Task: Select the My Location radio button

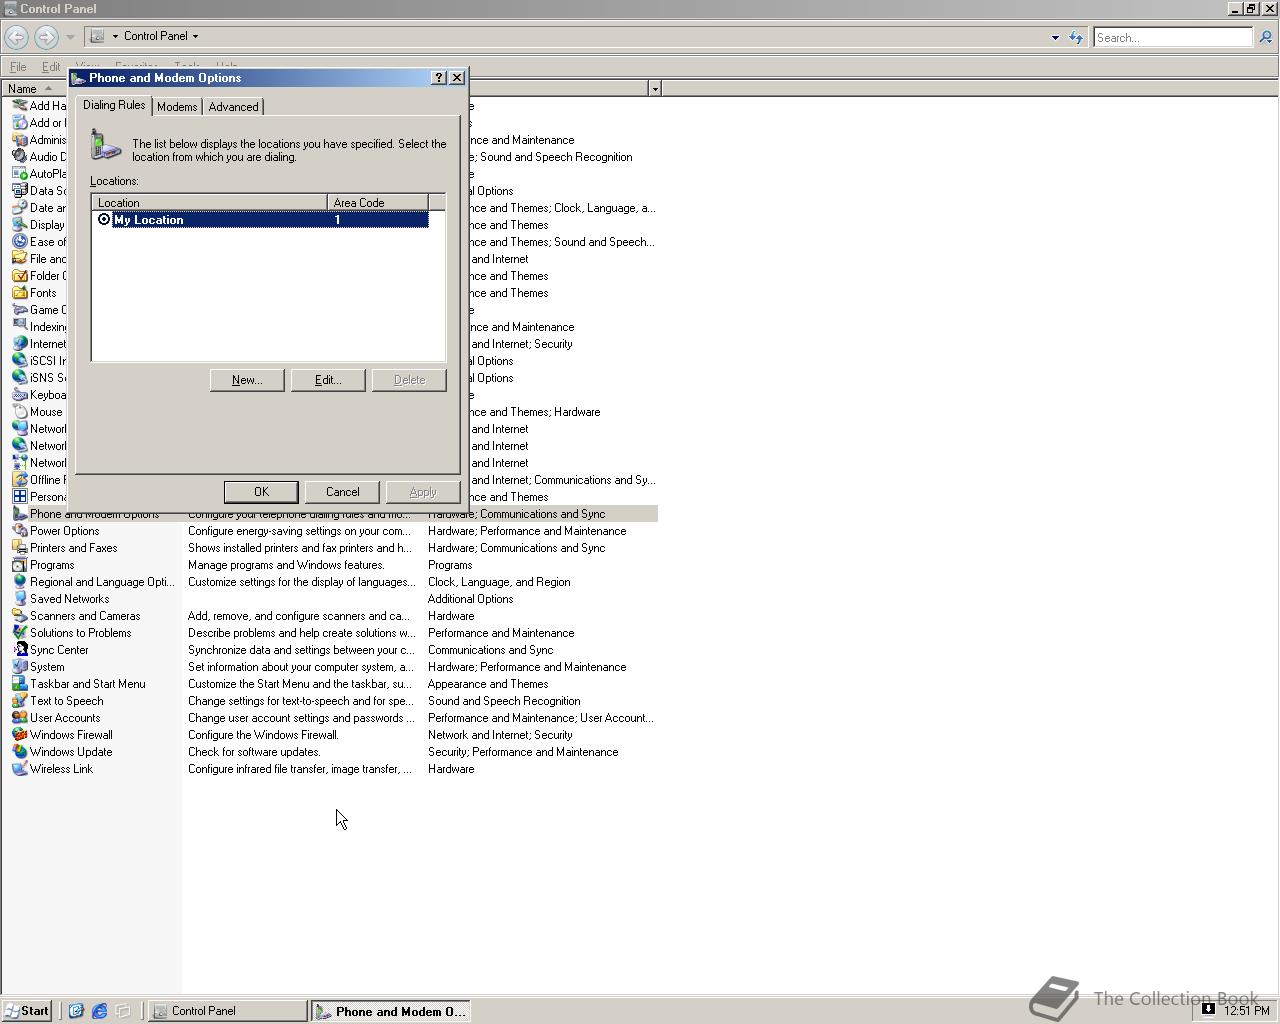Action: [x=104, y=220]
